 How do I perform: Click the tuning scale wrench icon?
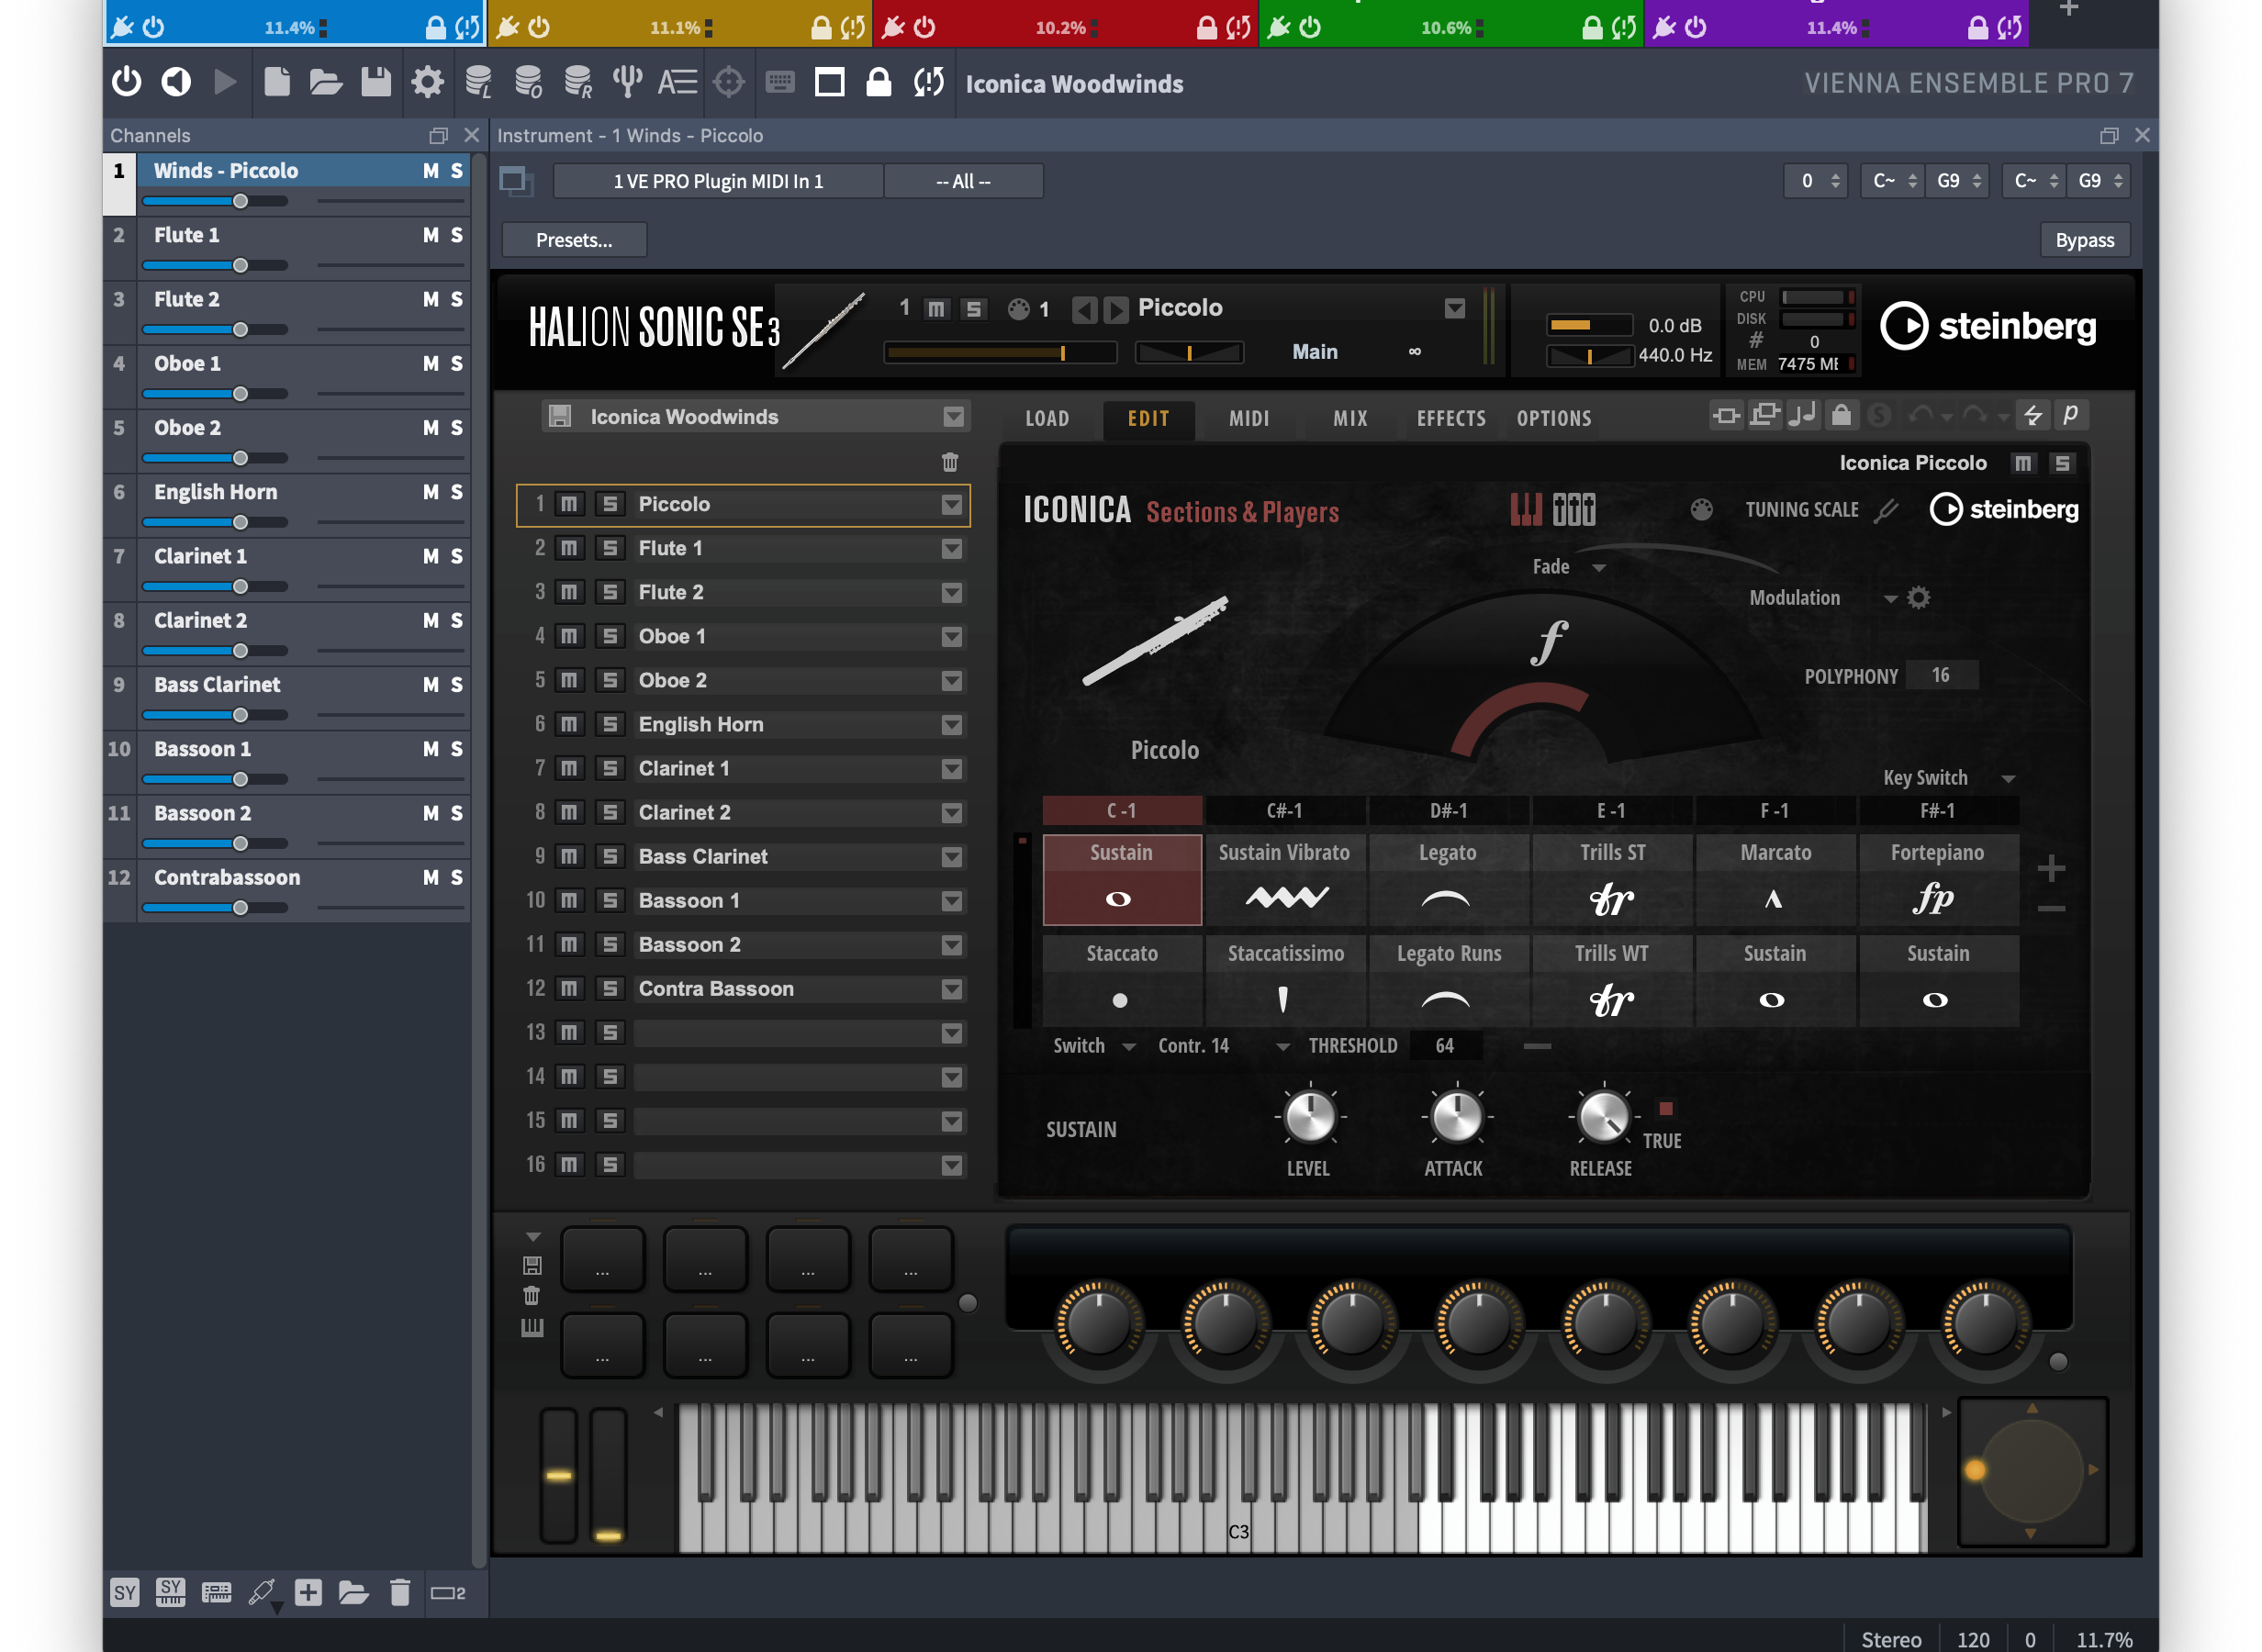[x=1886, y=511]
